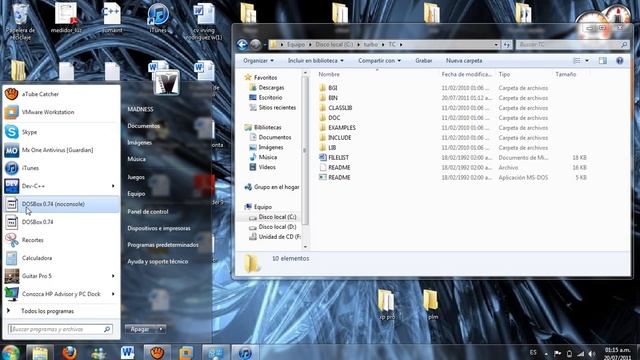Click turbo in address bar breadcrumb

[x=371, y=44]
